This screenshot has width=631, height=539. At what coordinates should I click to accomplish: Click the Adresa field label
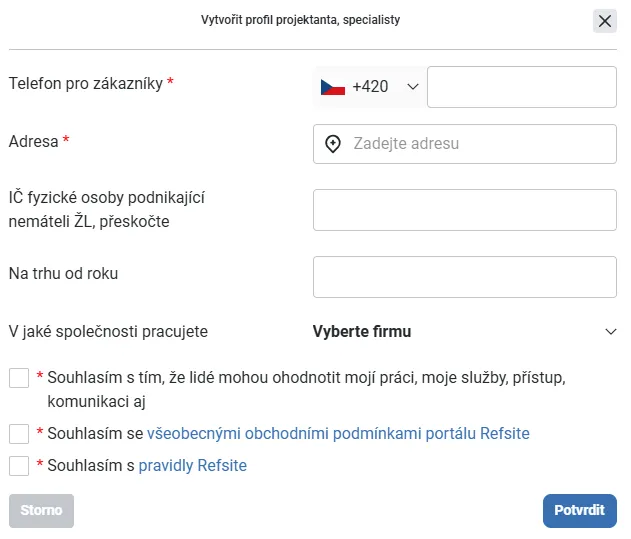click(33, 141)
